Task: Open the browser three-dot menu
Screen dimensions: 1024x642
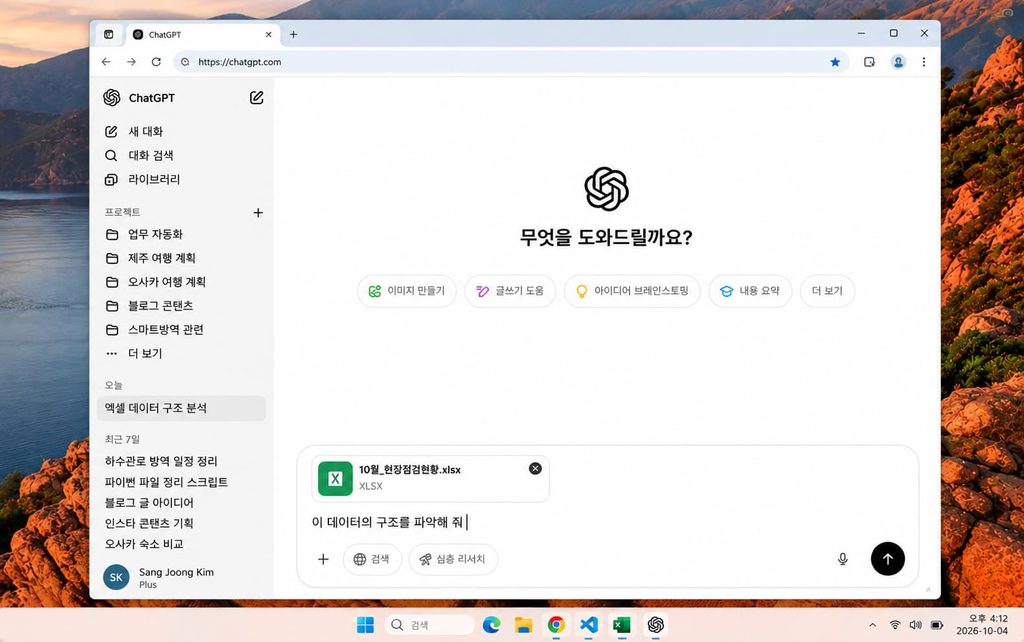Action: click(x=923, y=62)
